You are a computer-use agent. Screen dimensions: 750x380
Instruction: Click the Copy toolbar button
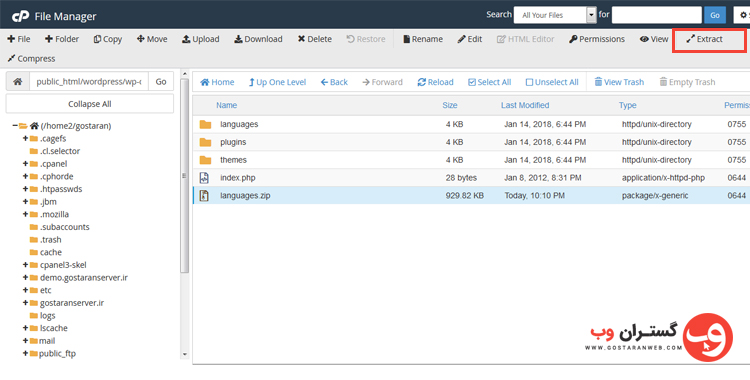tap(108, 39)
